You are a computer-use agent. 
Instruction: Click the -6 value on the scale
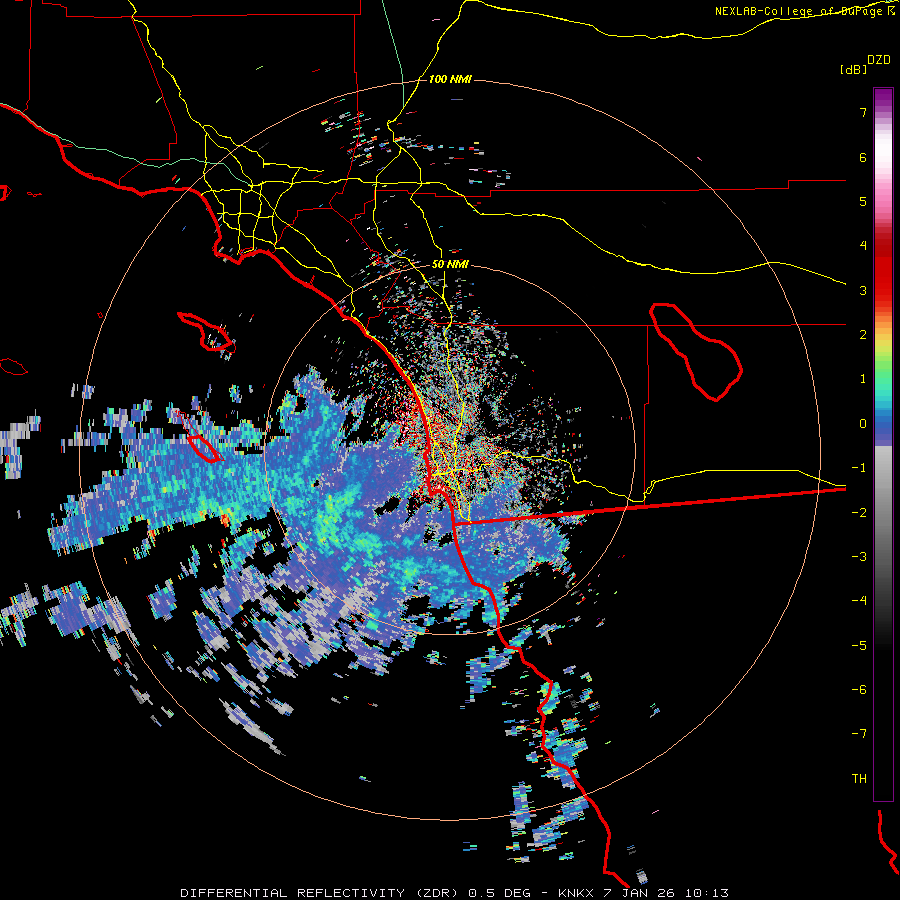pos(859,690)
